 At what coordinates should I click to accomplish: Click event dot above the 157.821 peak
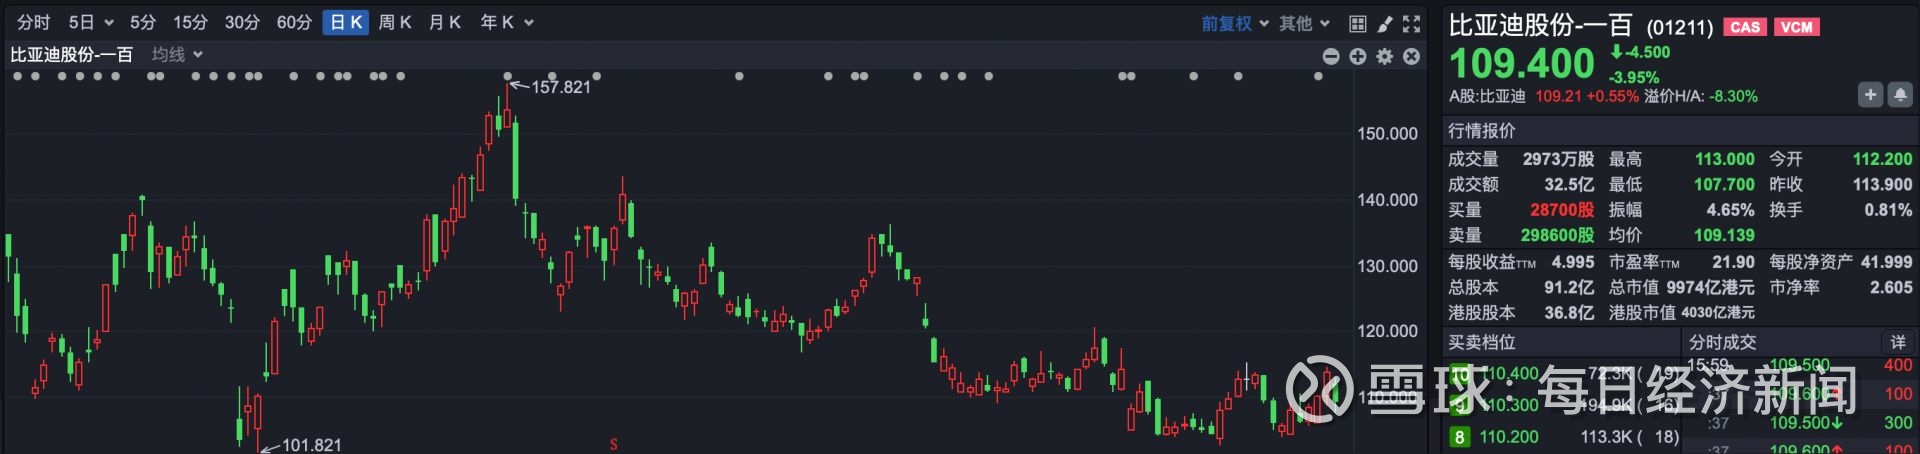[508, 76]
